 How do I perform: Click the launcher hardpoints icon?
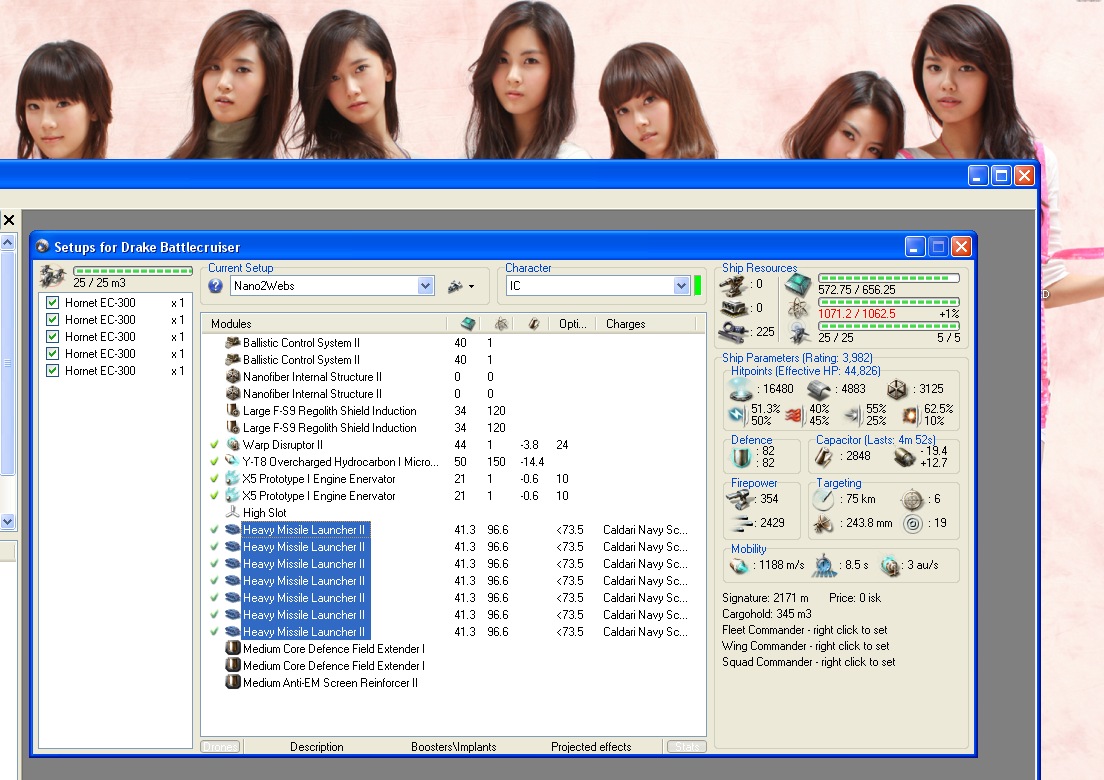pyautogui.click(x=734, y=308)
